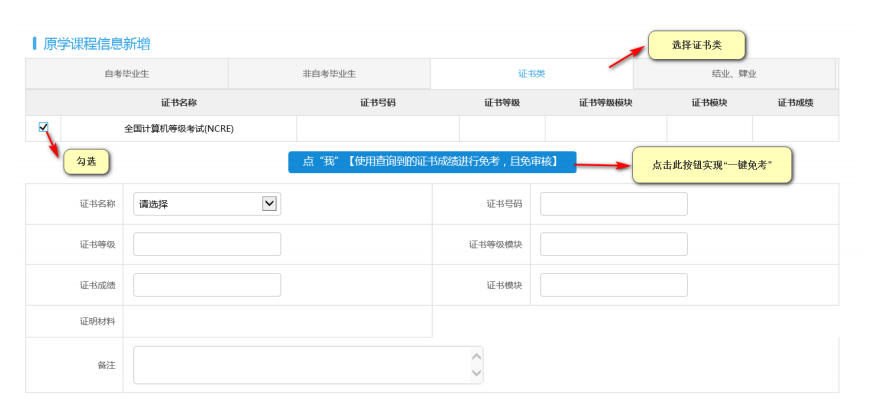Open the 证书名称 dropdown list
The height and width of the screenshot is (403, 875).
coord(206,204)
